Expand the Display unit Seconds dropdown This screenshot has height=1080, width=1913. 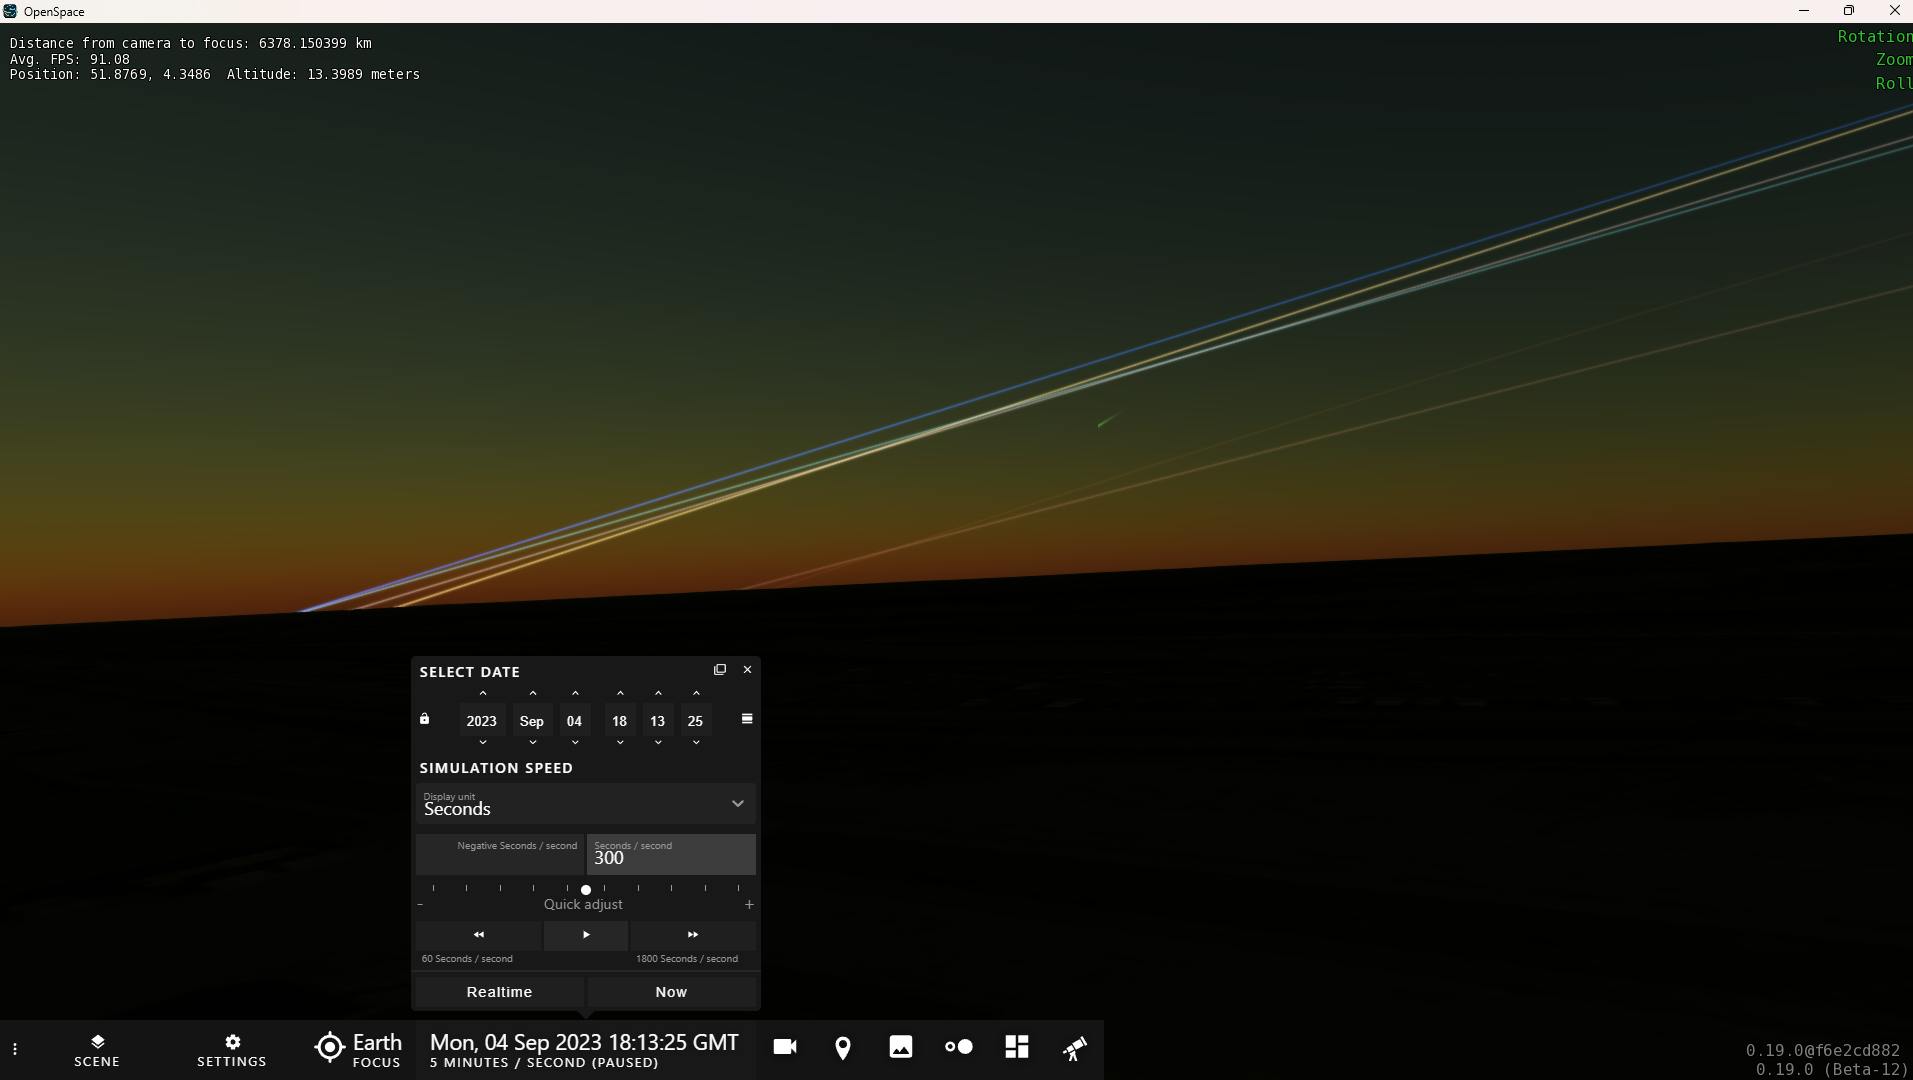pyautogui.click(x=586, y=803)
